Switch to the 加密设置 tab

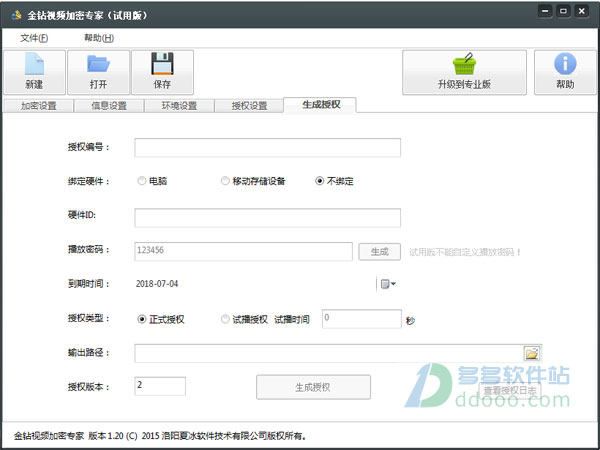click(x=38, y=106)
